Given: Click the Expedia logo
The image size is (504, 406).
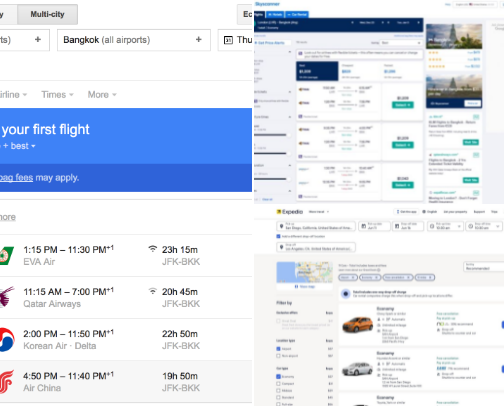Looking at the screenshot, I should [290, 212].
